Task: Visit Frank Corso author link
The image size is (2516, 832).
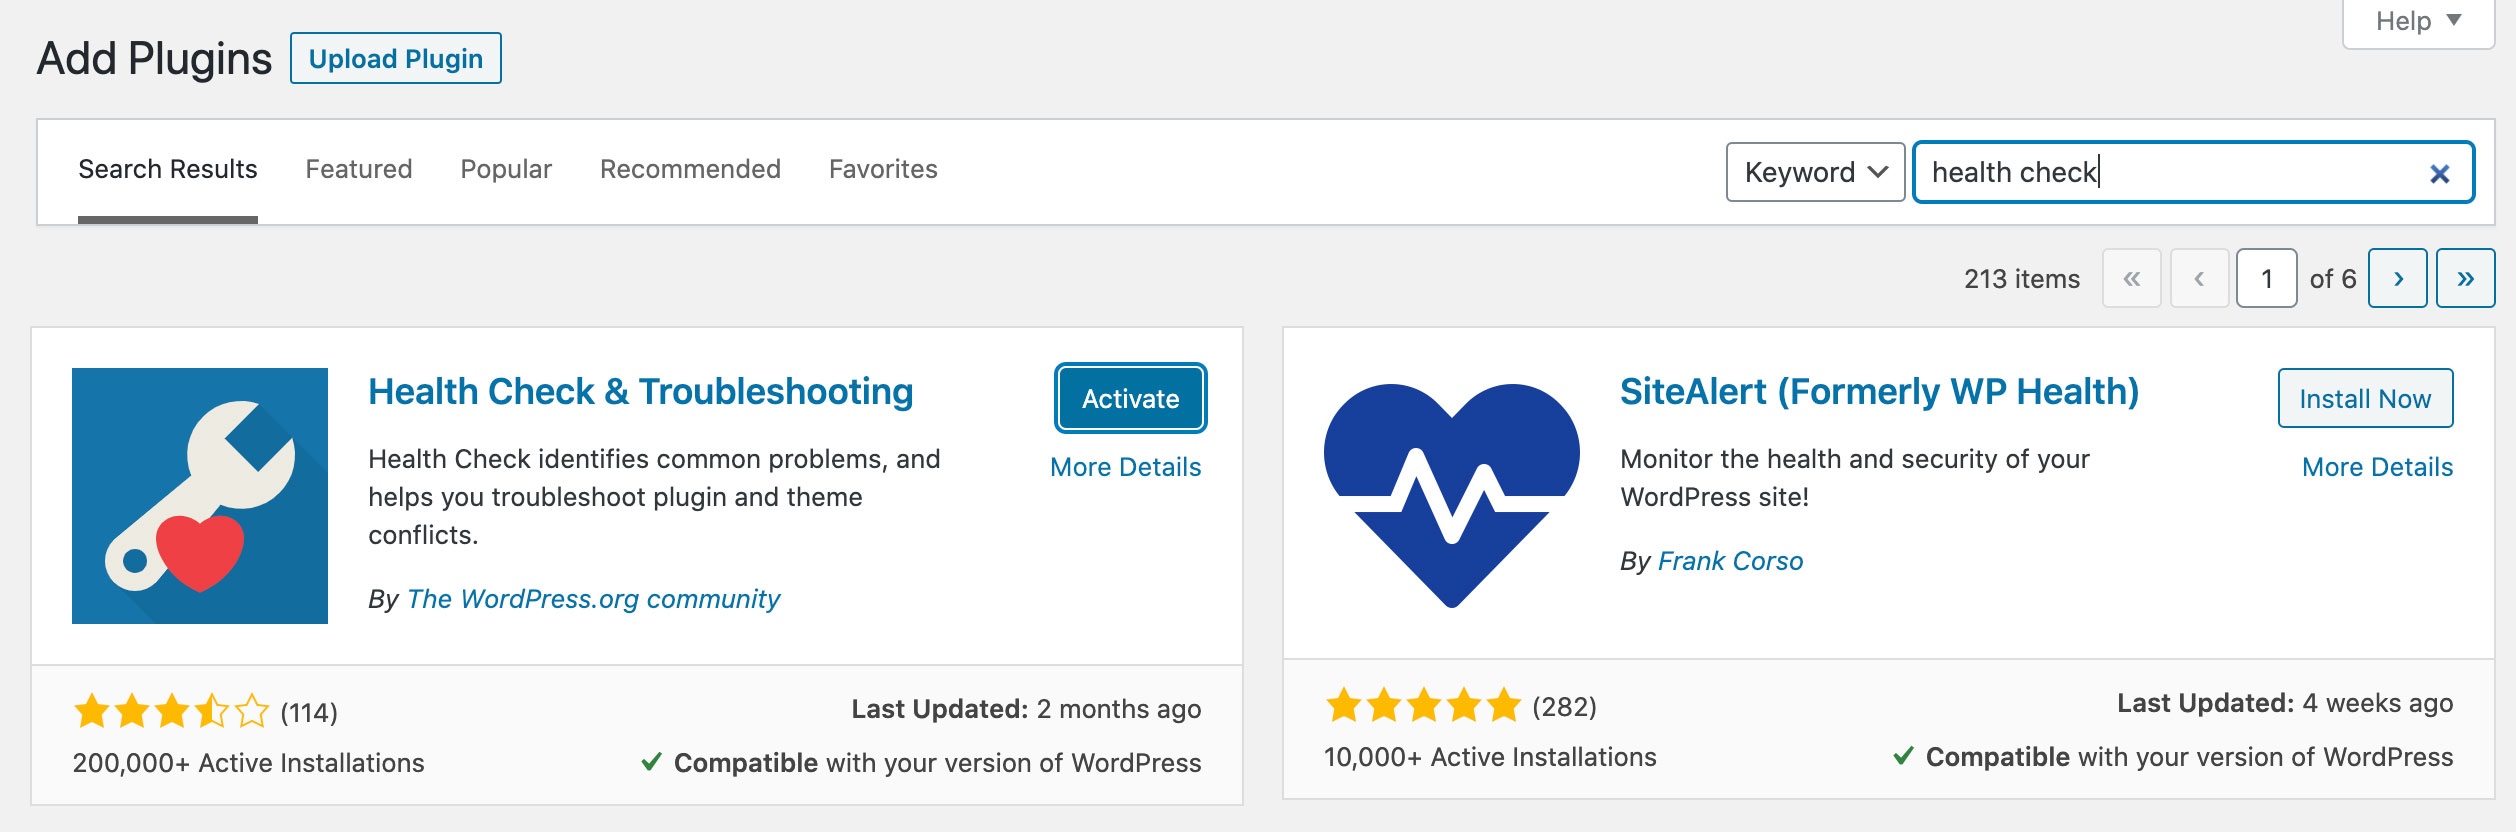Action: click(x=1730, y=561)
